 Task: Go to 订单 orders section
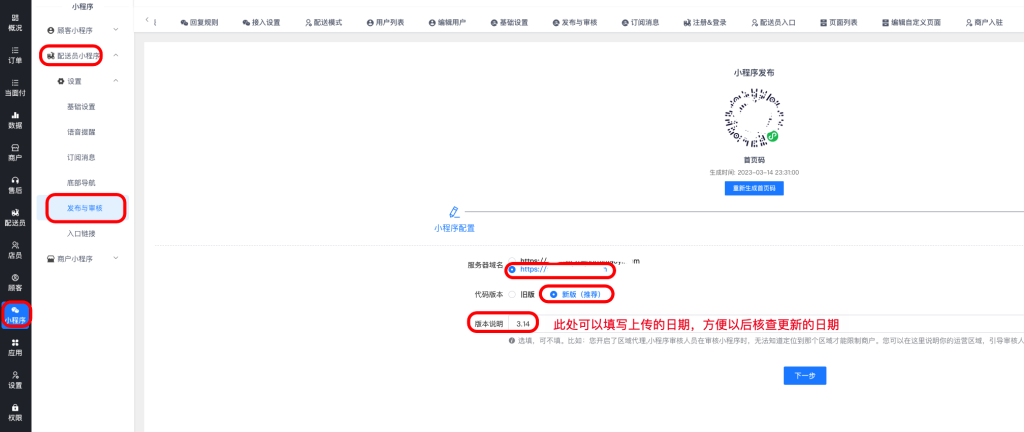click(15, 55)
